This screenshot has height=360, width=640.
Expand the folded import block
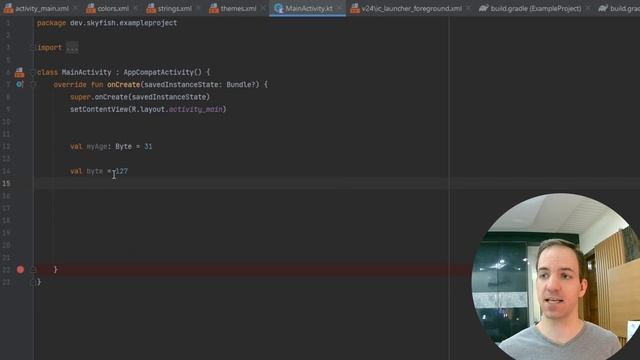click(x=33, y=48)
